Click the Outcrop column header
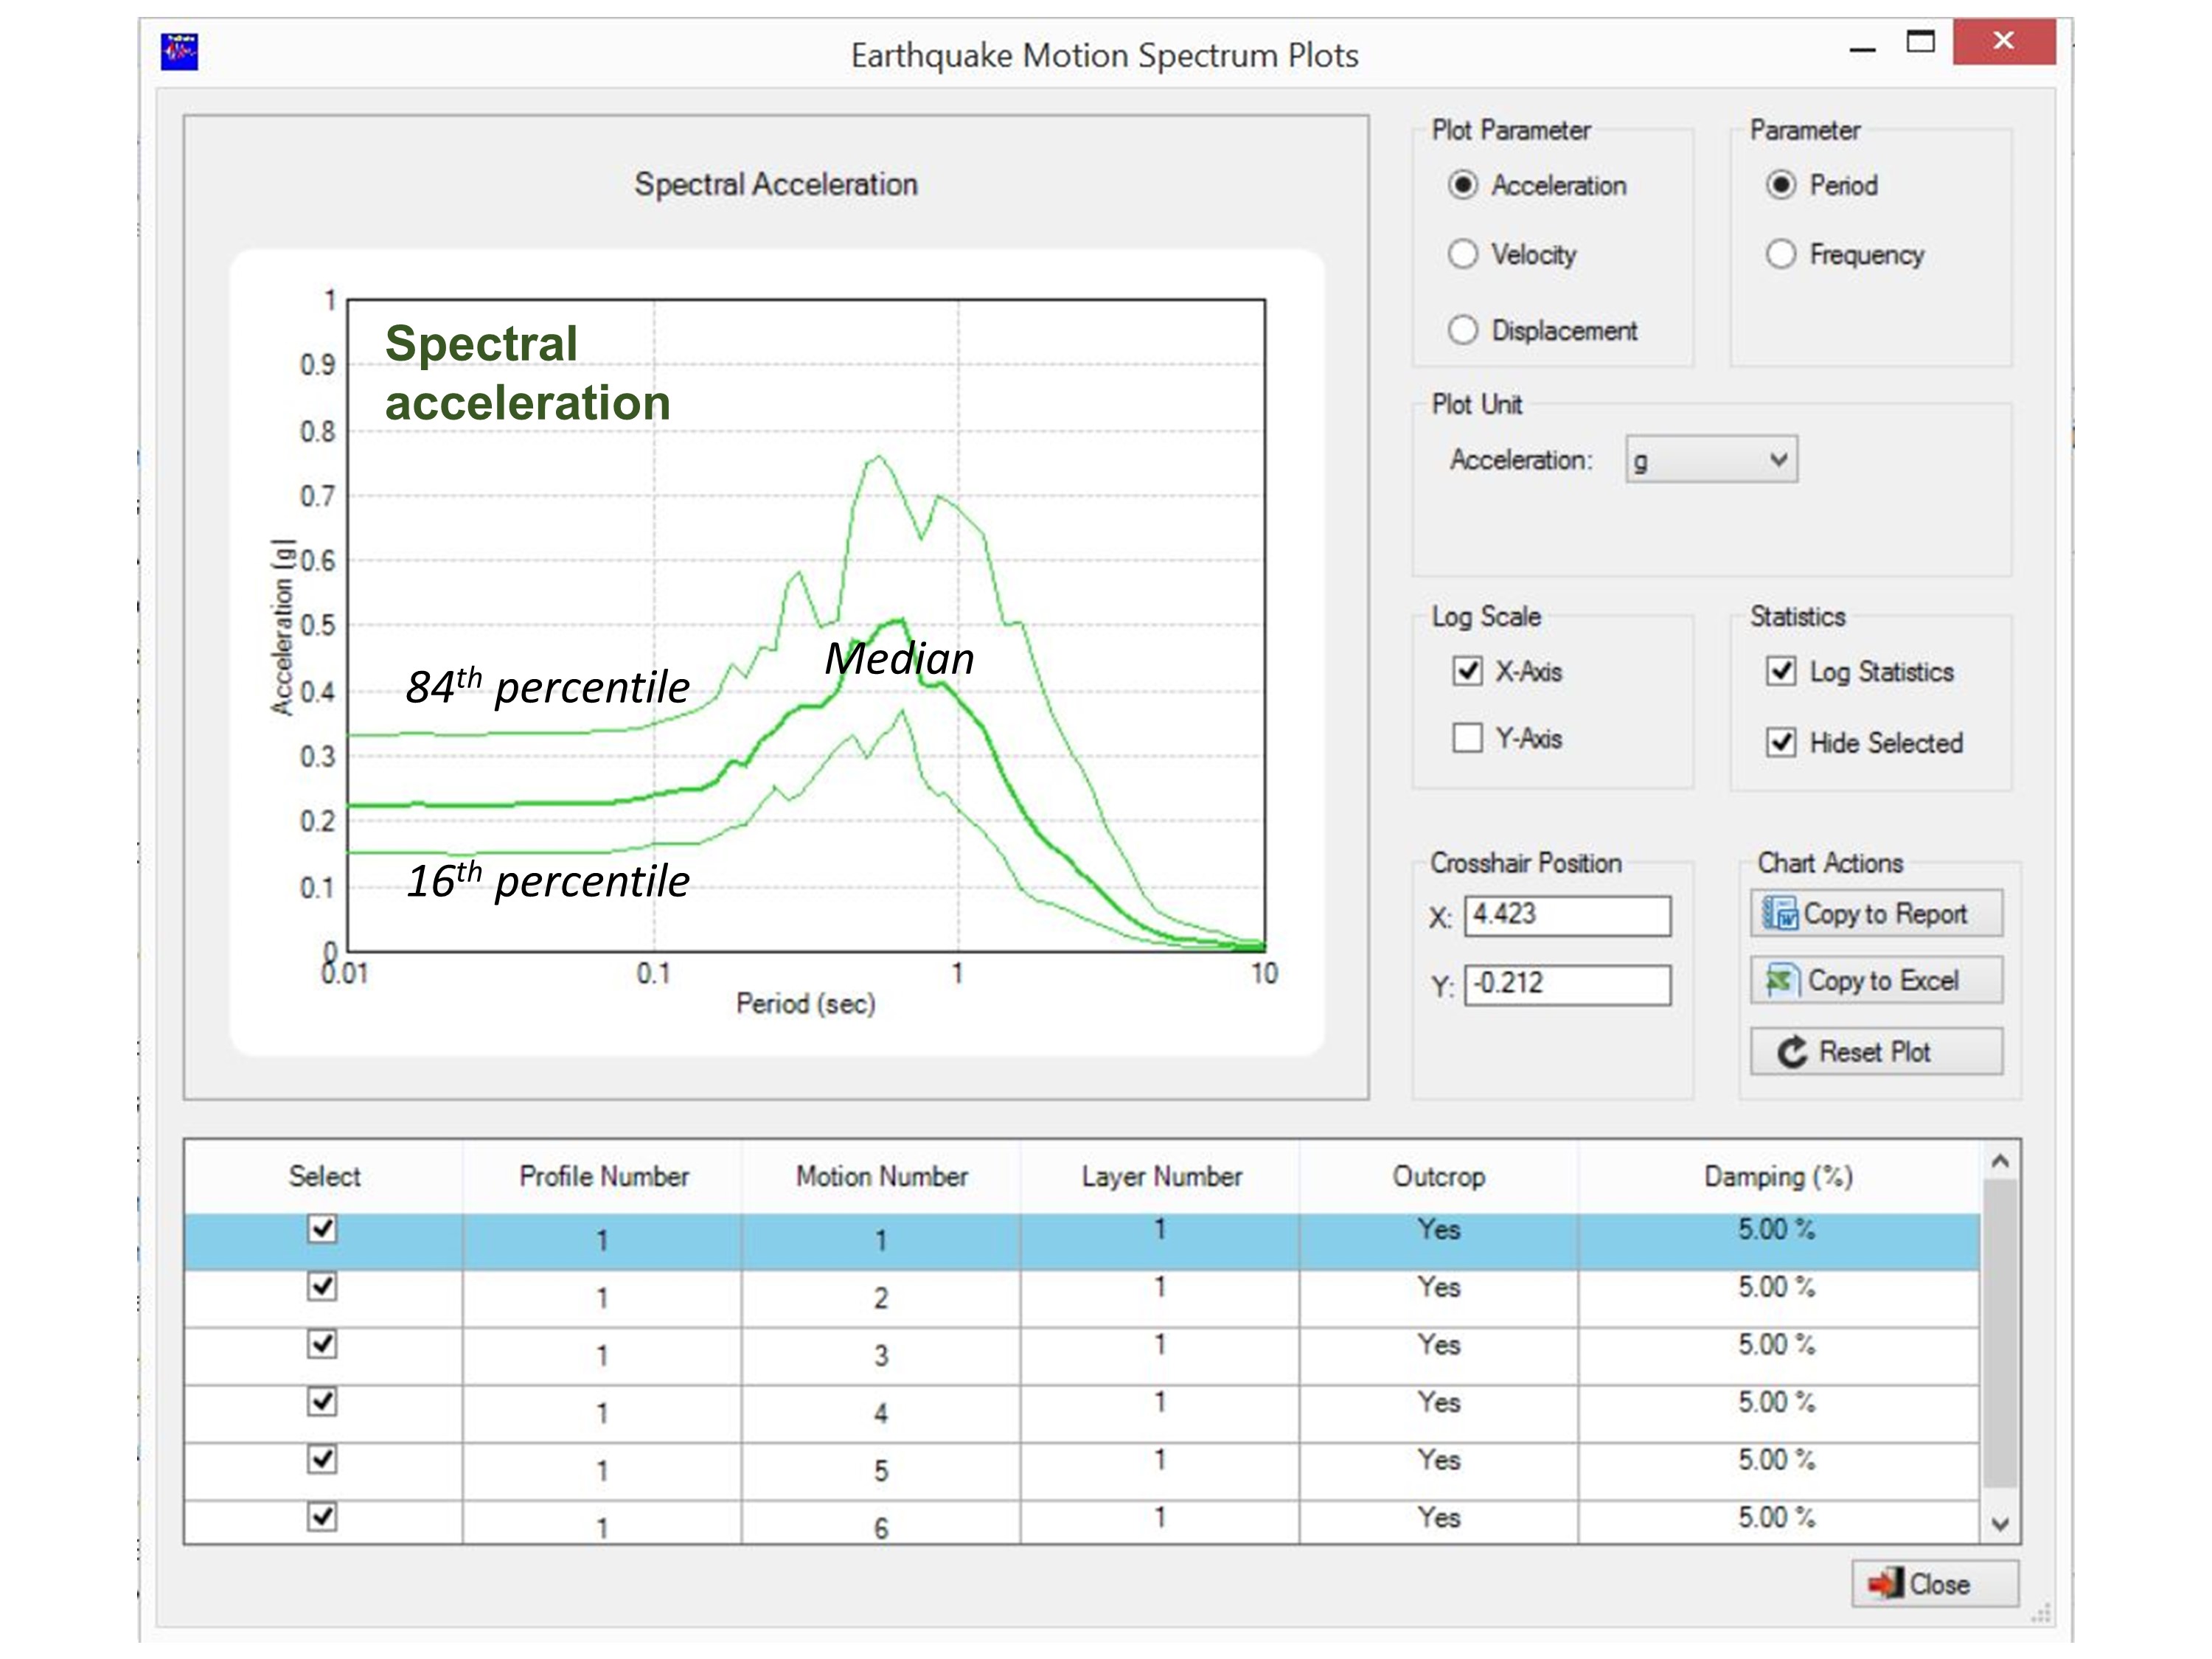Viewport: 2212px width, 1659px height. click(1439, 1176)
